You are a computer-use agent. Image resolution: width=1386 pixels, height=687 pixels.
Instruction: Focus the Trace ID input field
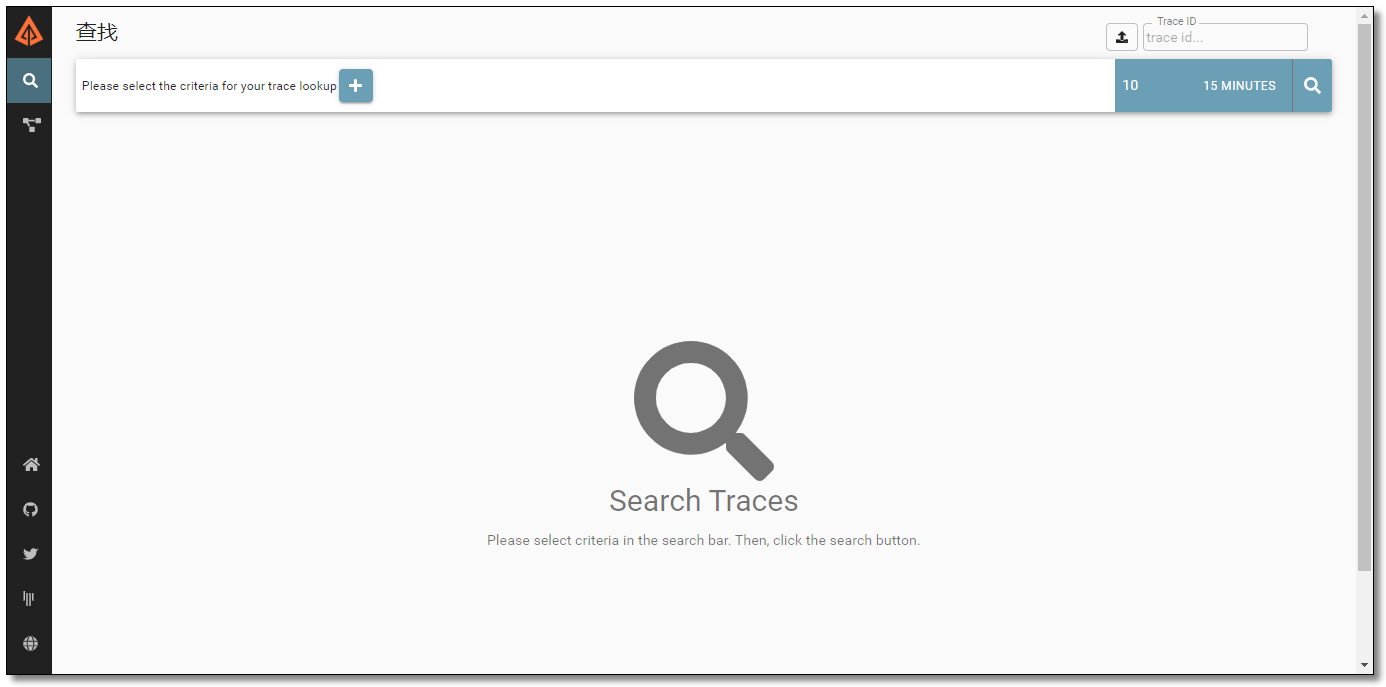[x=1225, y=37]
